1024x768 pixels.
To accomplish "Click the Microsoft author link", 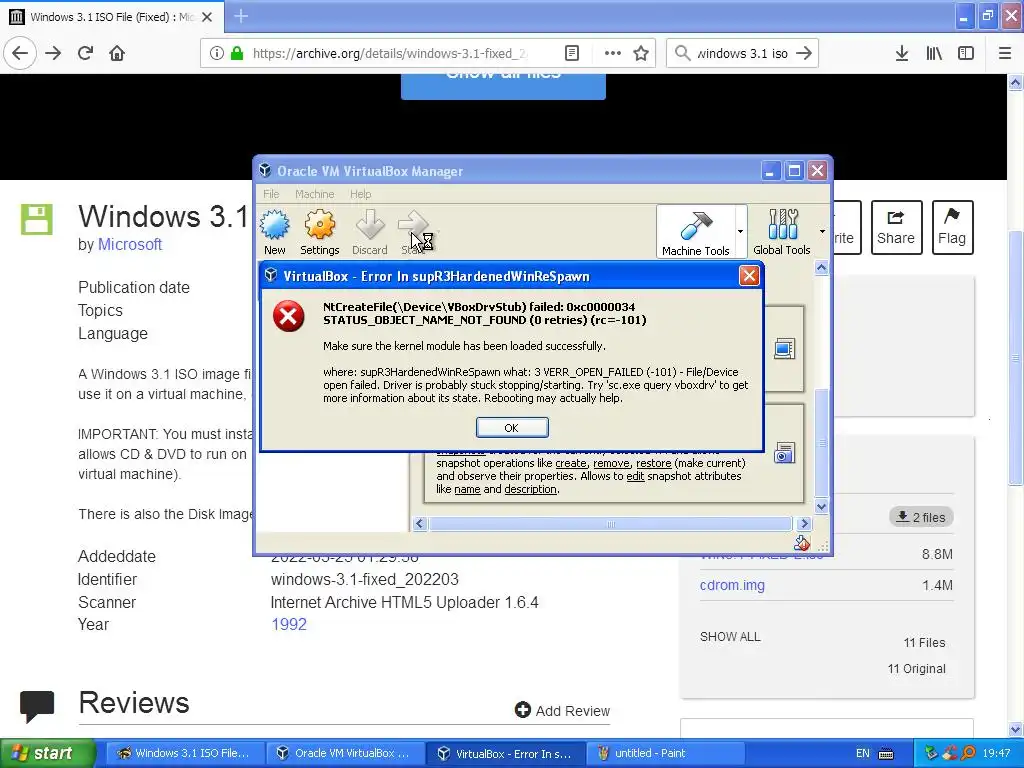I will tap(130, 244).
